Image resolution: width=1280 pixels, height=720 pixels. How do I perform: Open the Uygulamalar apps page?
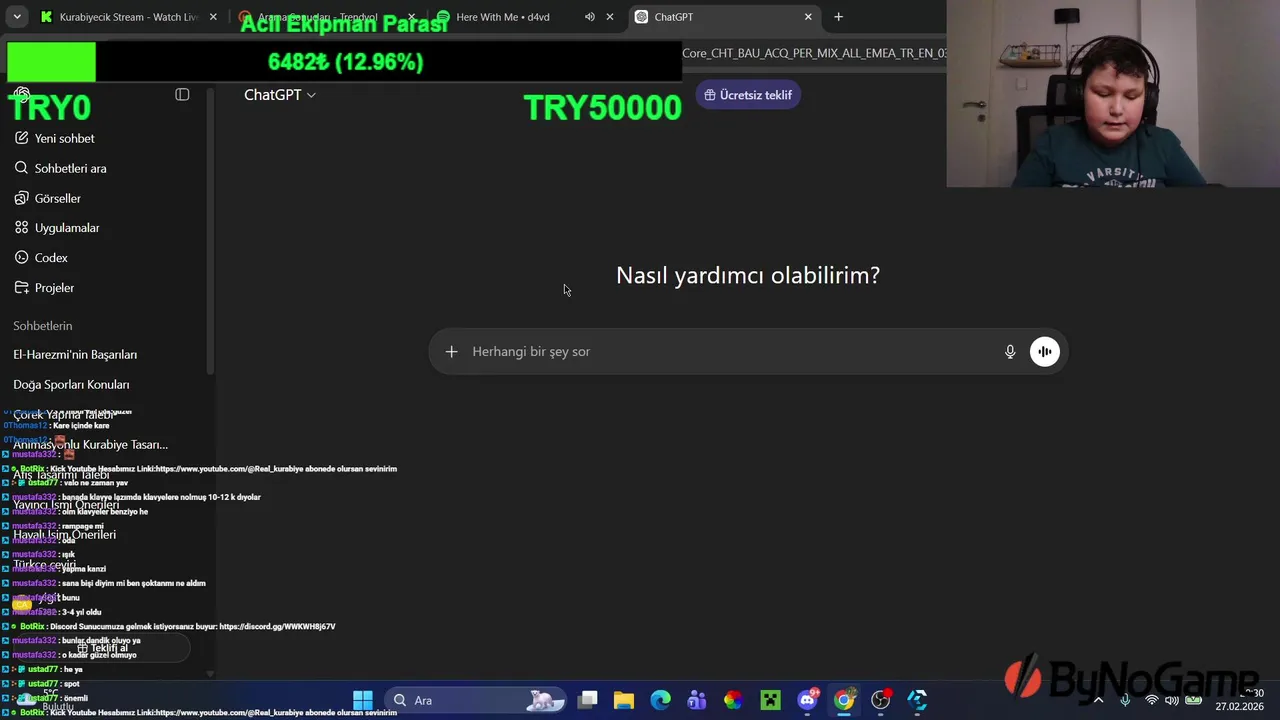point(57,228)
